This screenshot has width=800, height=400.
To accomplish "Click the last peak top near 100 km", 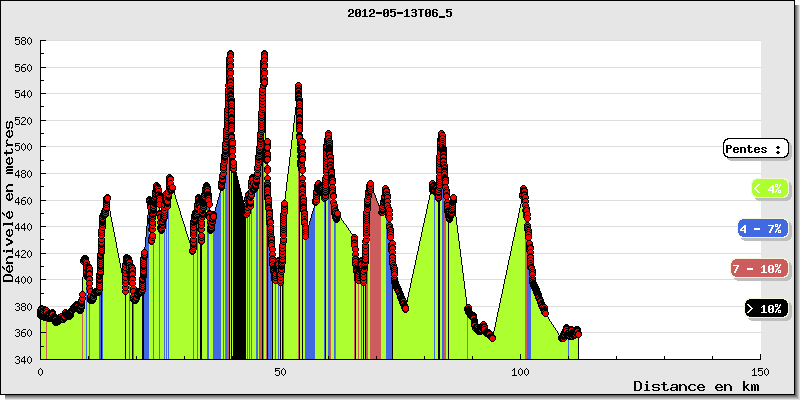I will 522,190.
